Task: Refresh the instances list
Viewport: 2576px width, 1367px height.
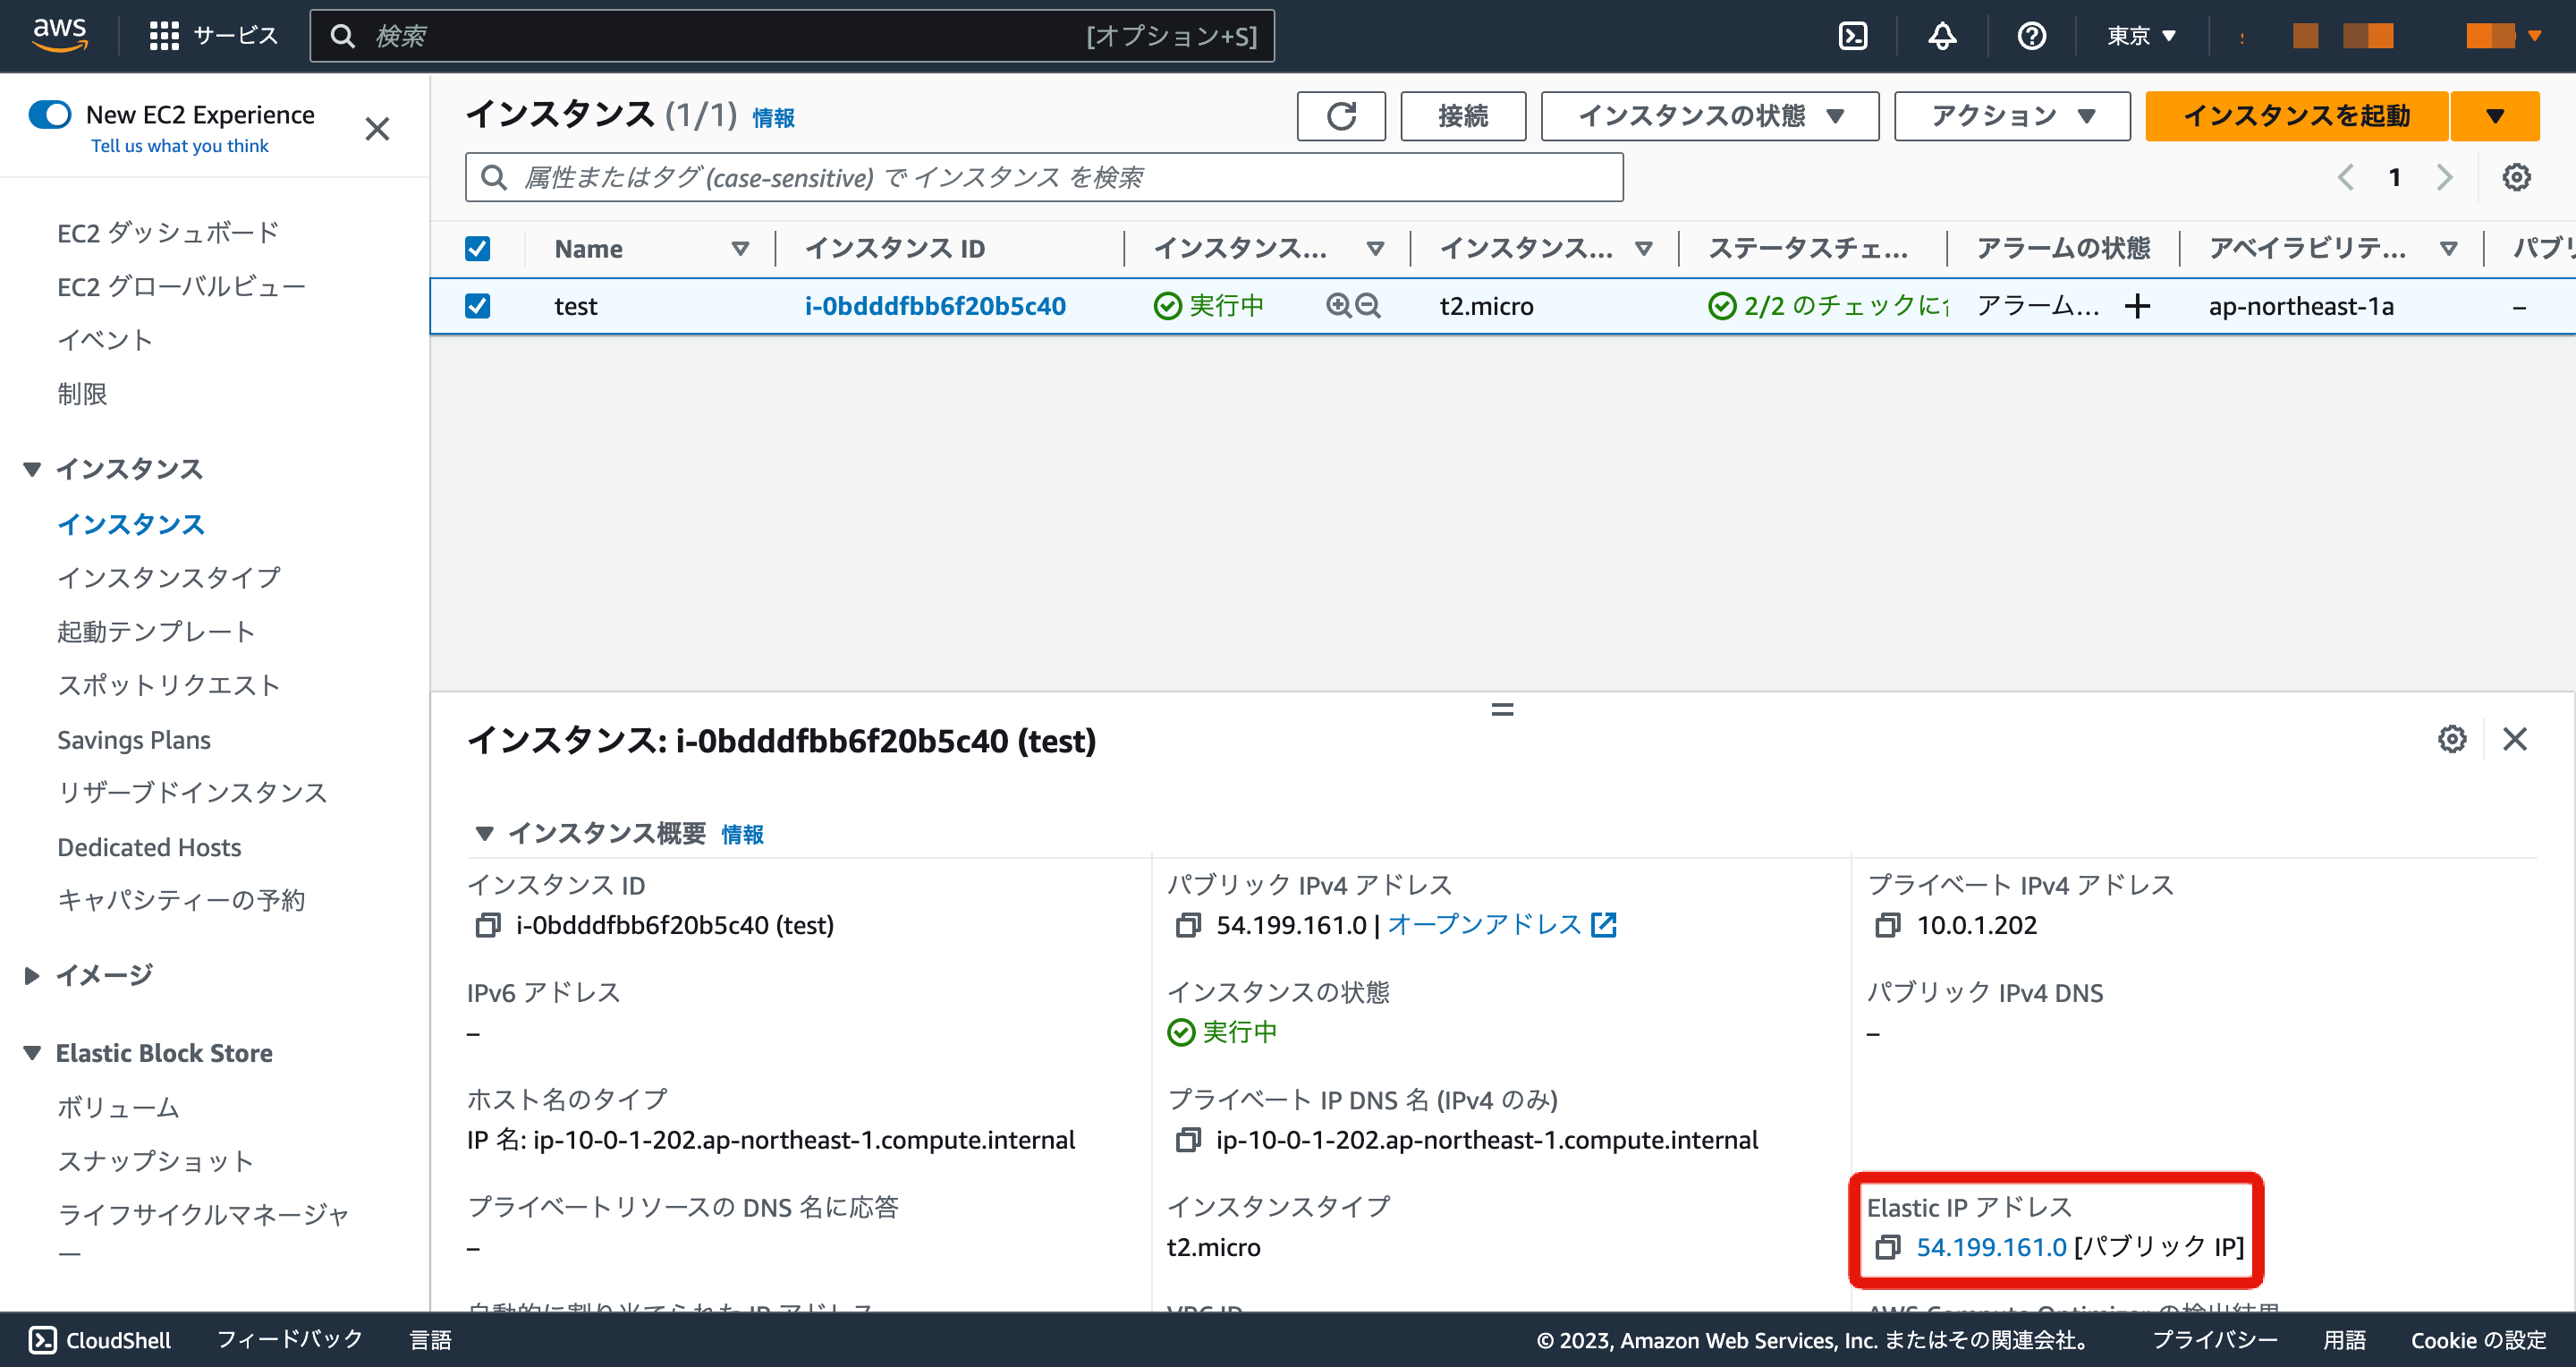Action: [x=1341, y=116]
